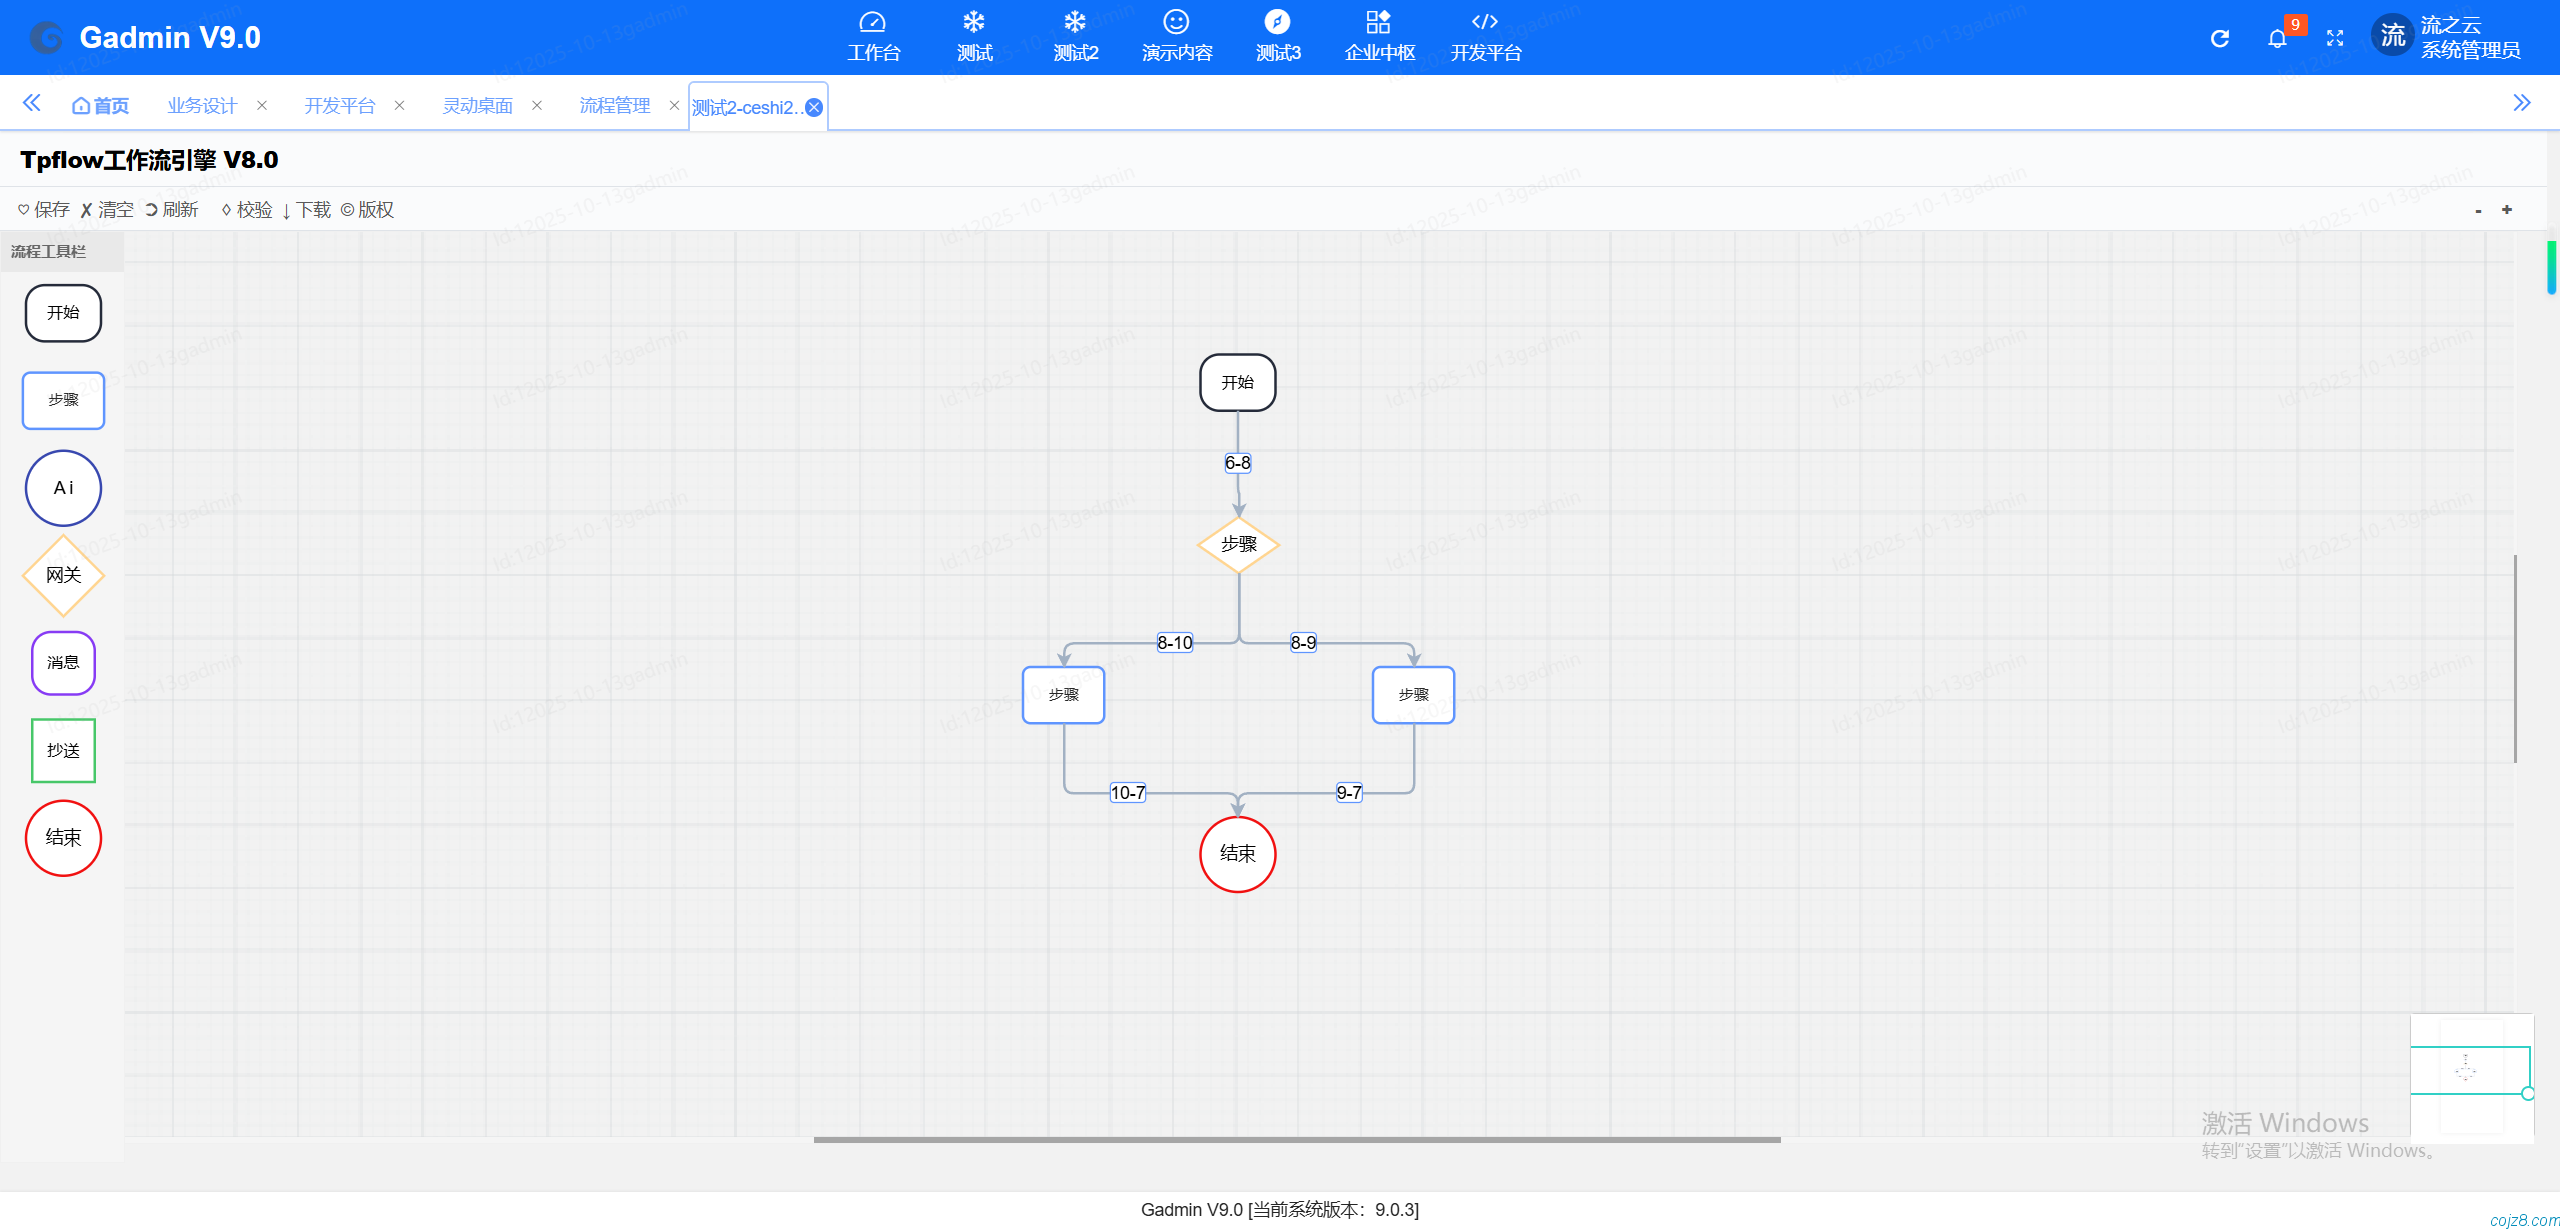The height and width of the screenshot is (1229, 2560).
Task: Pick the red 结束 end tool
Action: [x=63, y=838]
